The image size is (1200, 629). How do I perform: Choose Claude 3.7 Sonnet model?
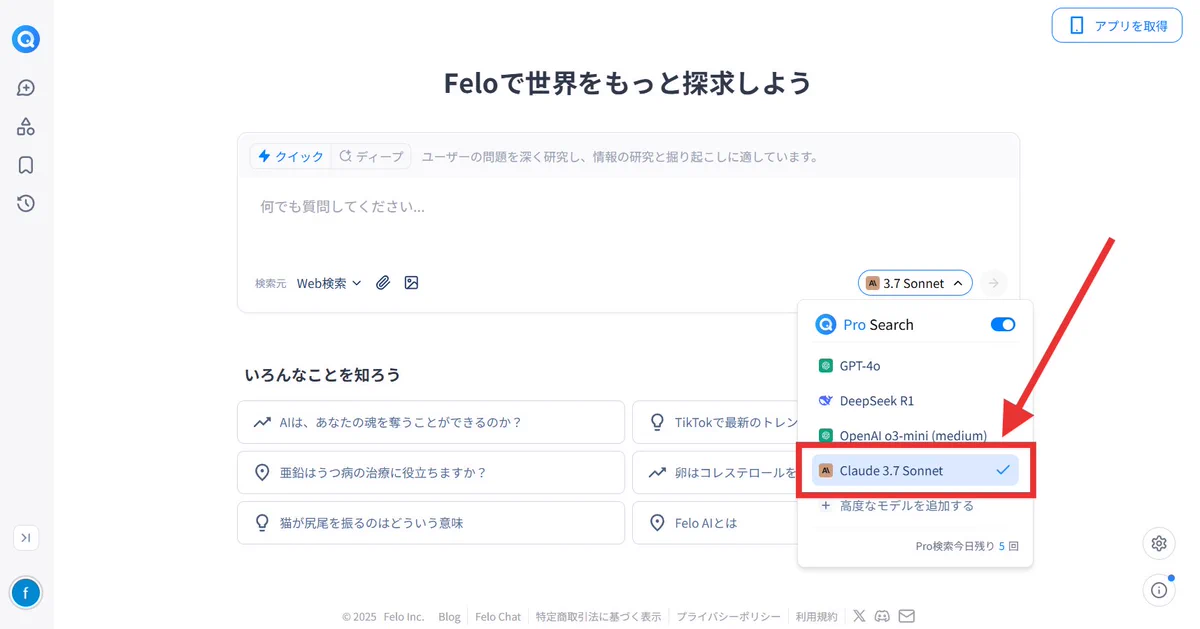coord(915,470)
